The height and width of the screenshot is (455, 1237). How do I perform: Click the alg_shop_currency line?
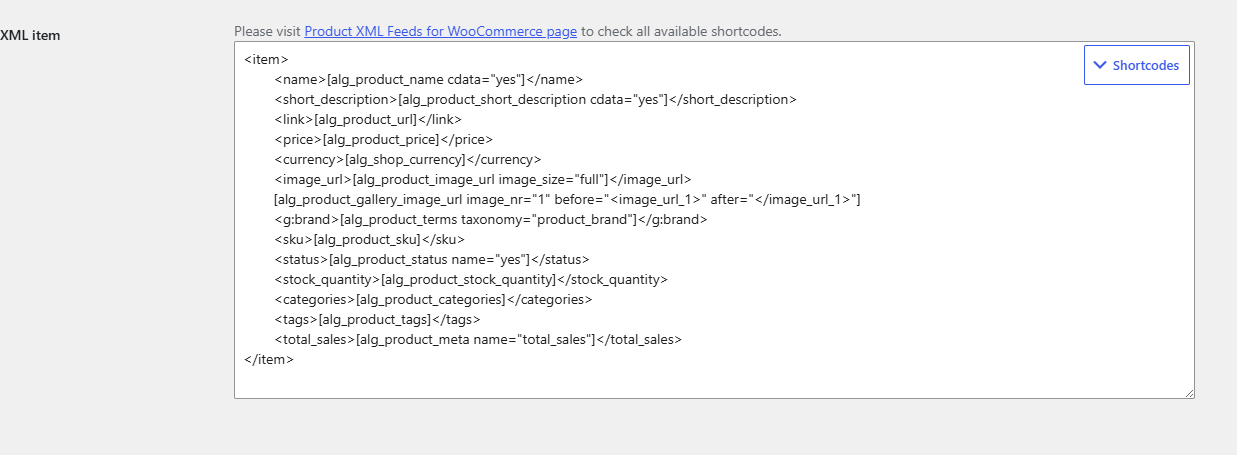[x=407, y=160]
